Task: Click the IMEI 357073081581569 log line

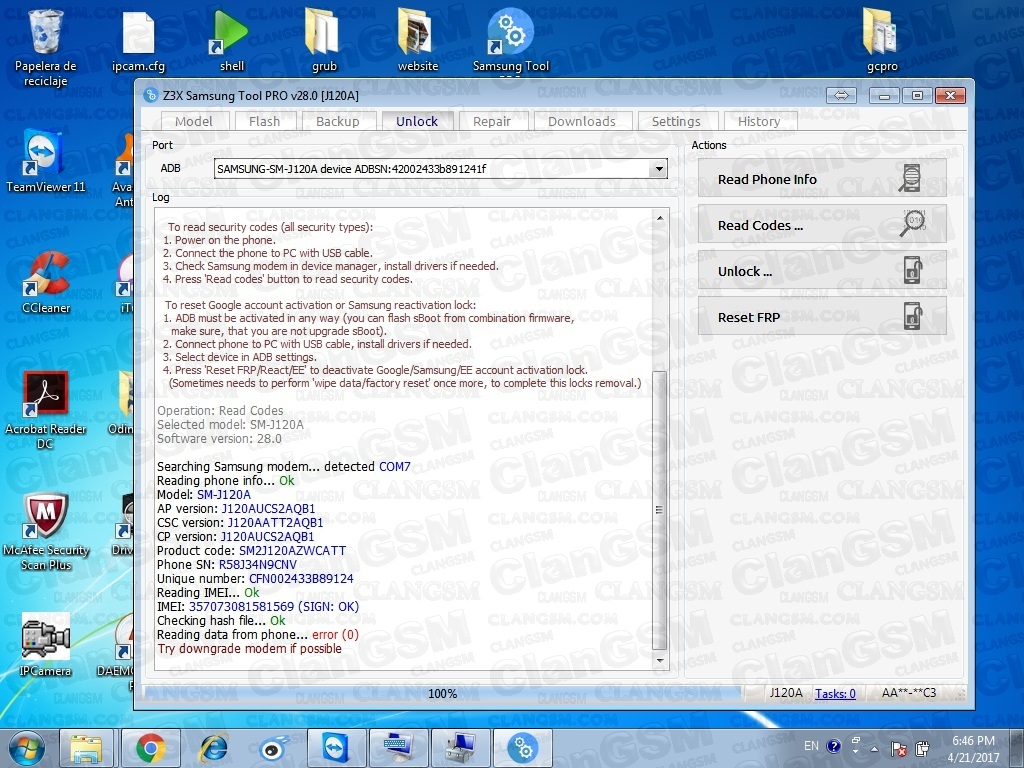Action: click(258, 607)
